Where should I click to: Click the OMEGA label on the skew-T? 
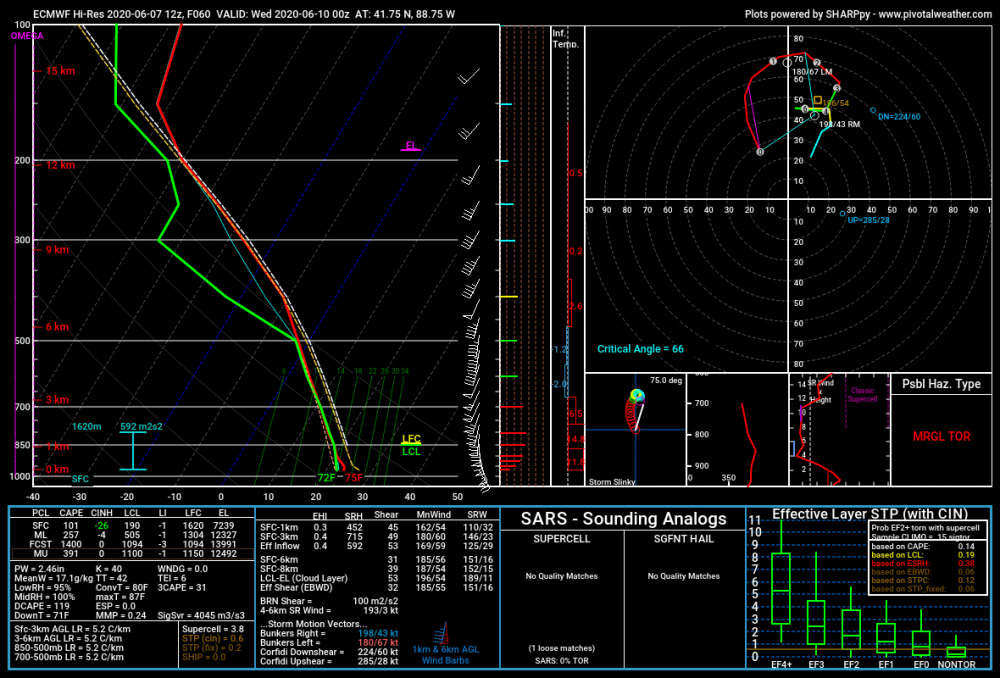point(27,36)
